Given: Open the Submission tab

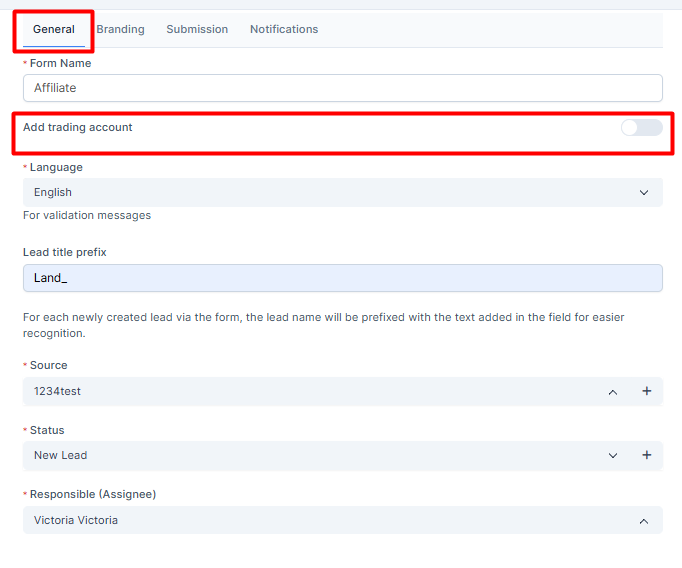Looking at the screenshot, I should coord(197,29).
